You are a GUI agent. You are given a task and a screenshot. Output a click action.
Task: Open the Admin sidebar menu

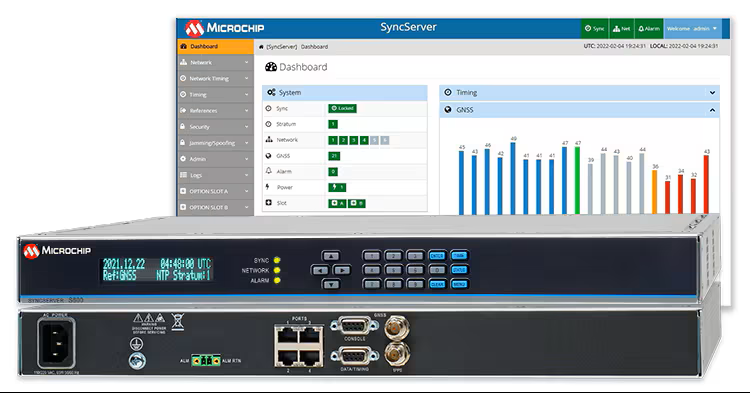coord(215,159)
